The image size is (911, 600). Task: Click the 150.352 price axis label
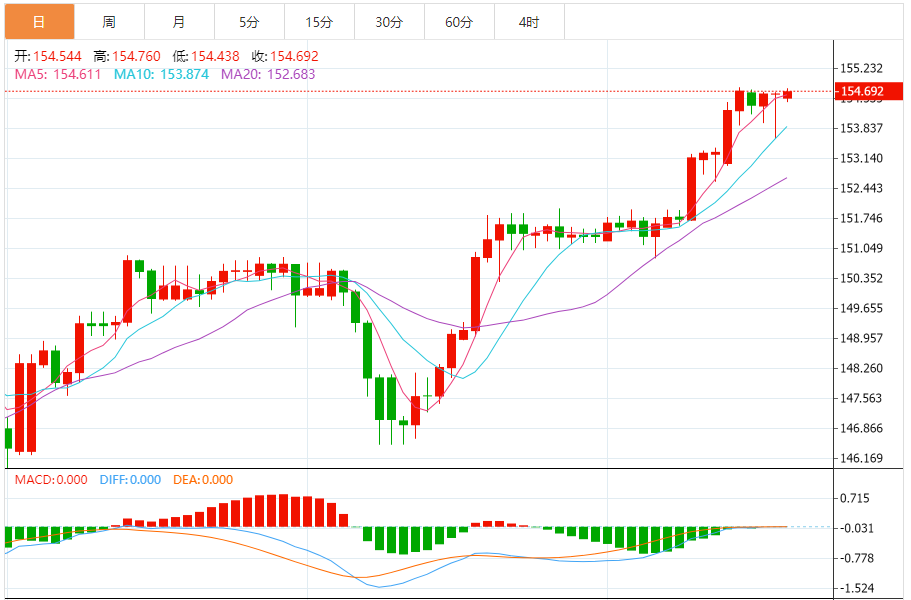click(x=862, y=278)
